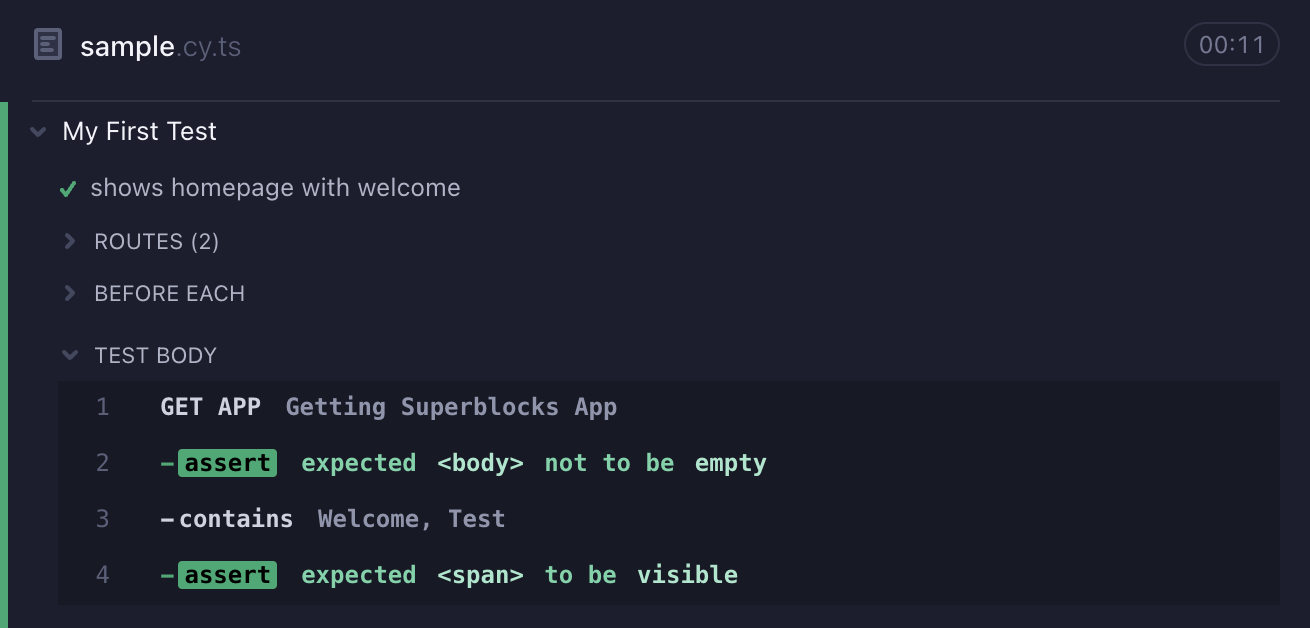Image resolution: width=1310 pixels, height=628 pixels.
Task: Click the chevron beside TEST BODY
Action: point(69,355)
